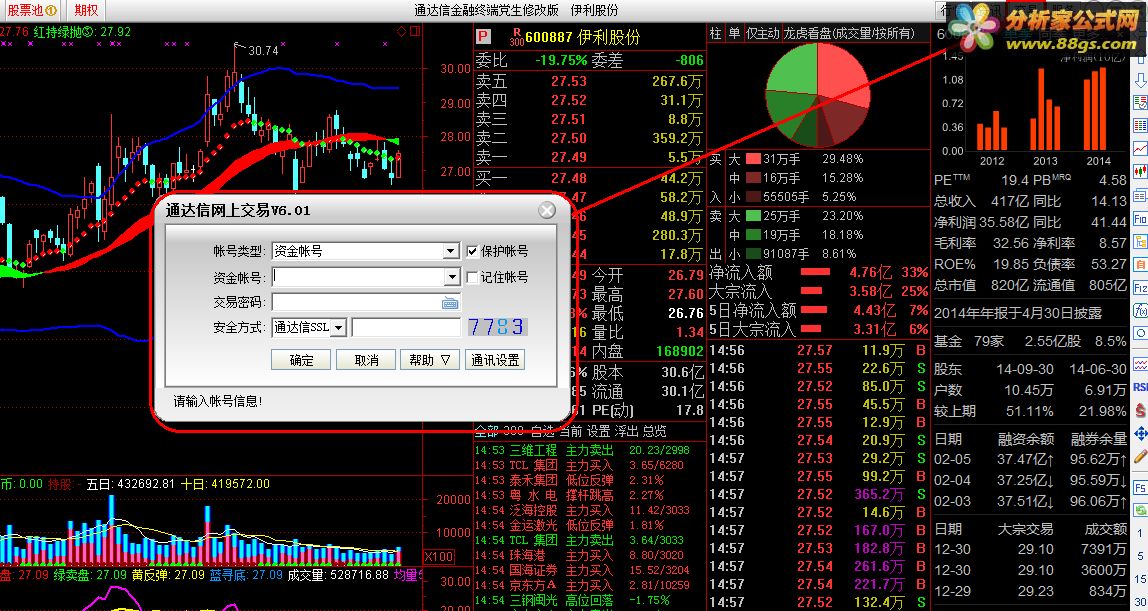Expand the 帮助 ▽ dropdown button
This screenshot has height=611, width=1148.
pos(430,360)
